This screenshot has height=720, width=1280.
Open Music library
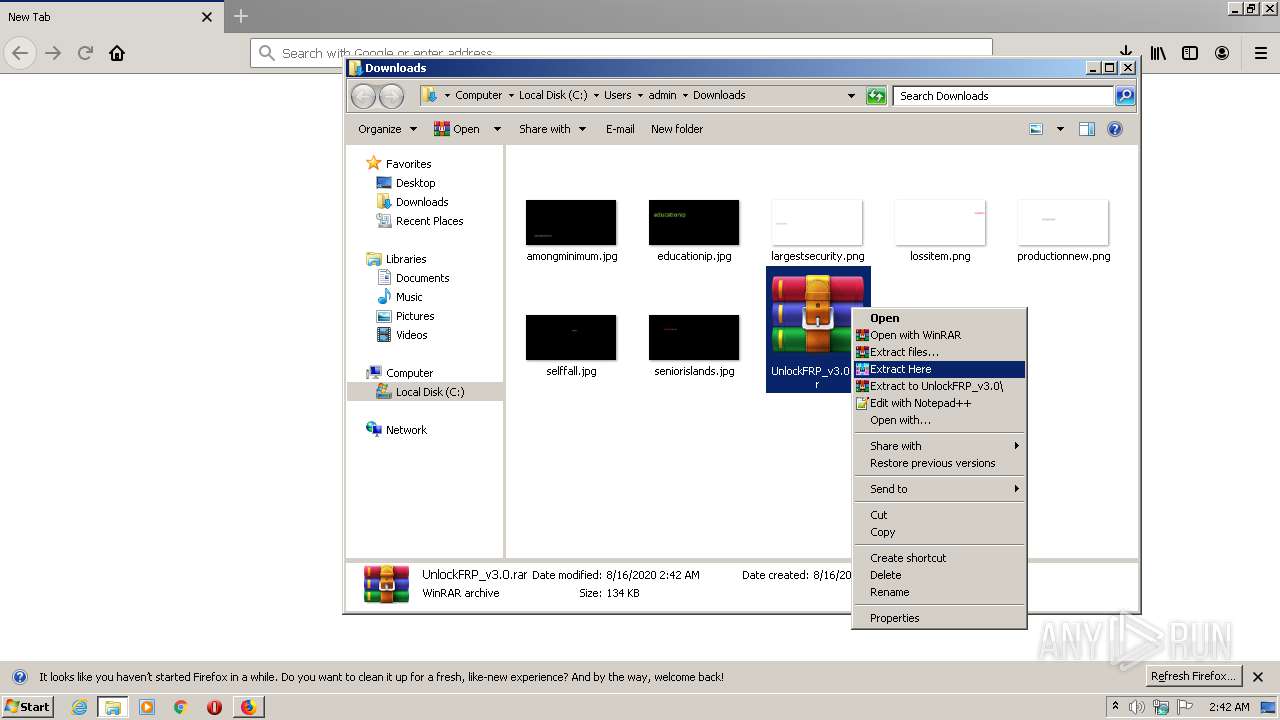click(x=409, y=297)
